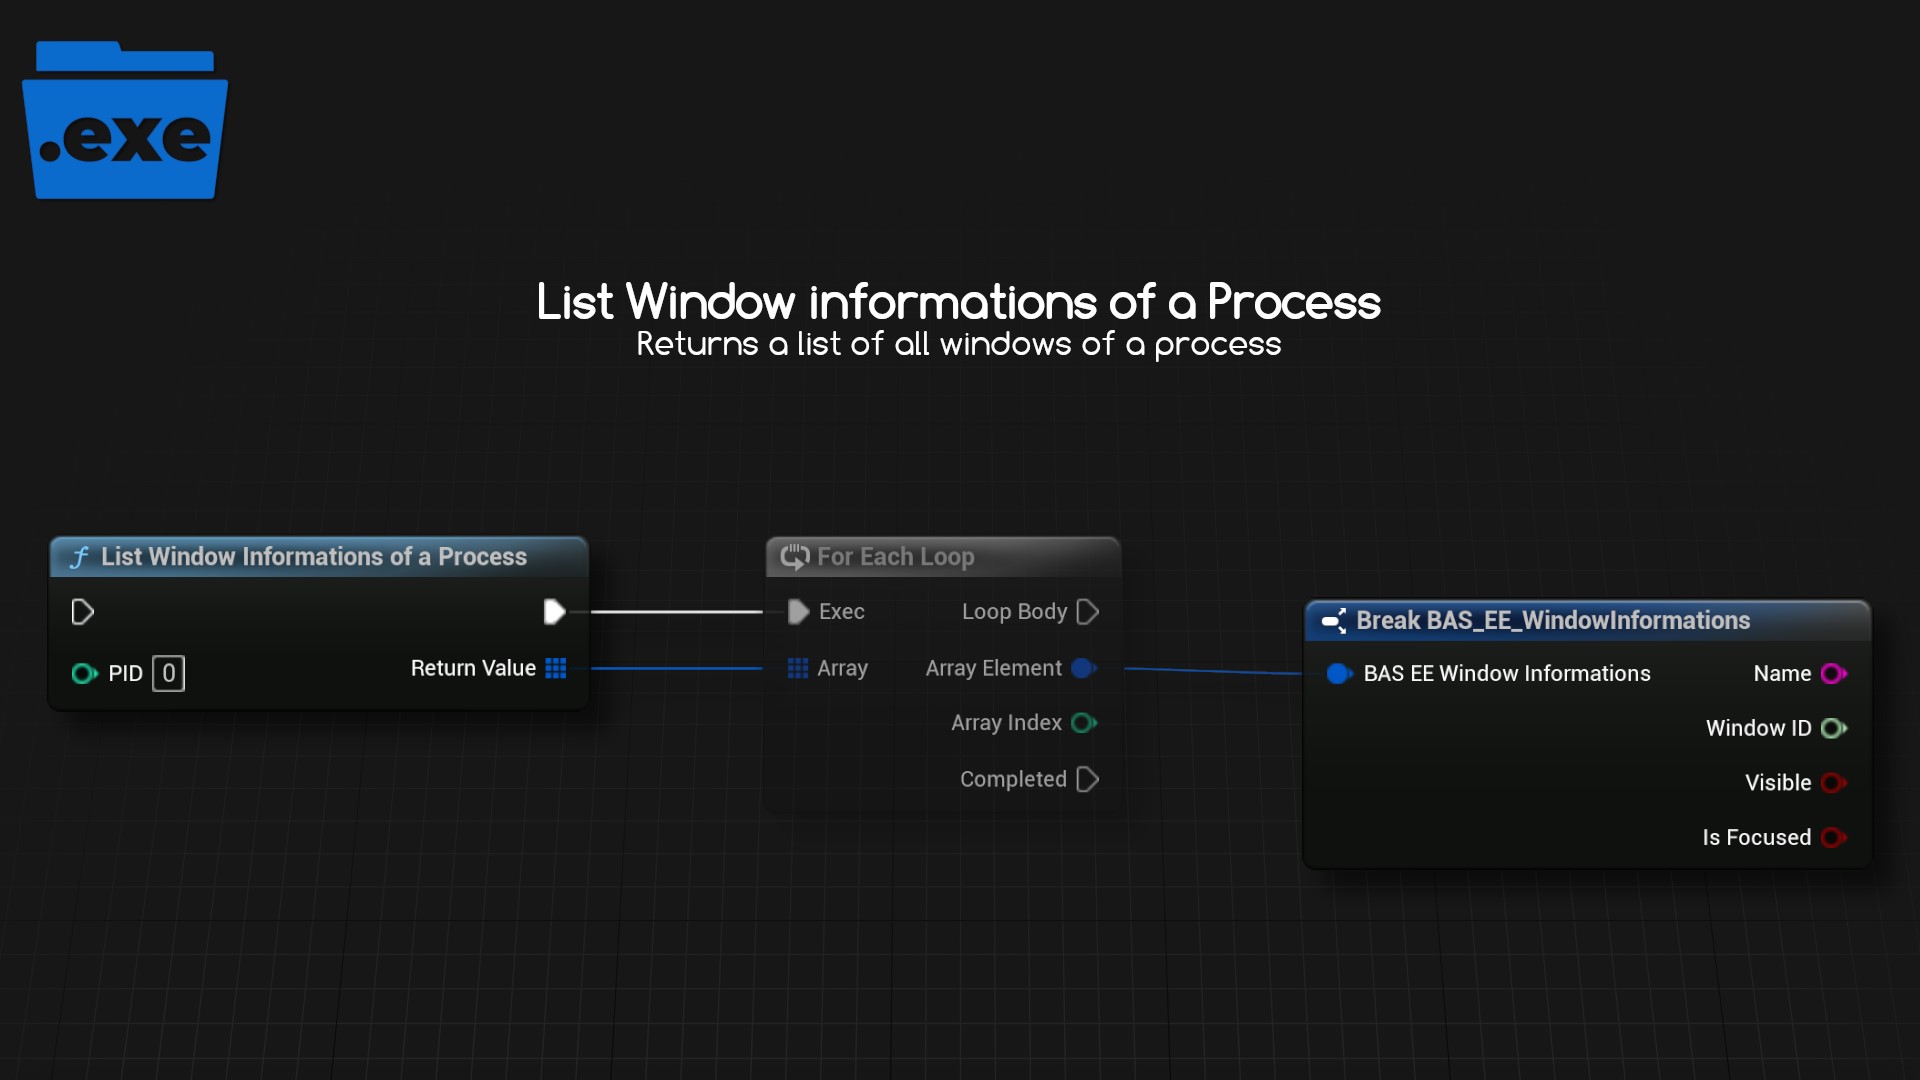Click the Array Index green output pin
The width and height of the screenshot is (1920, 1080).
coord(1083,722)
